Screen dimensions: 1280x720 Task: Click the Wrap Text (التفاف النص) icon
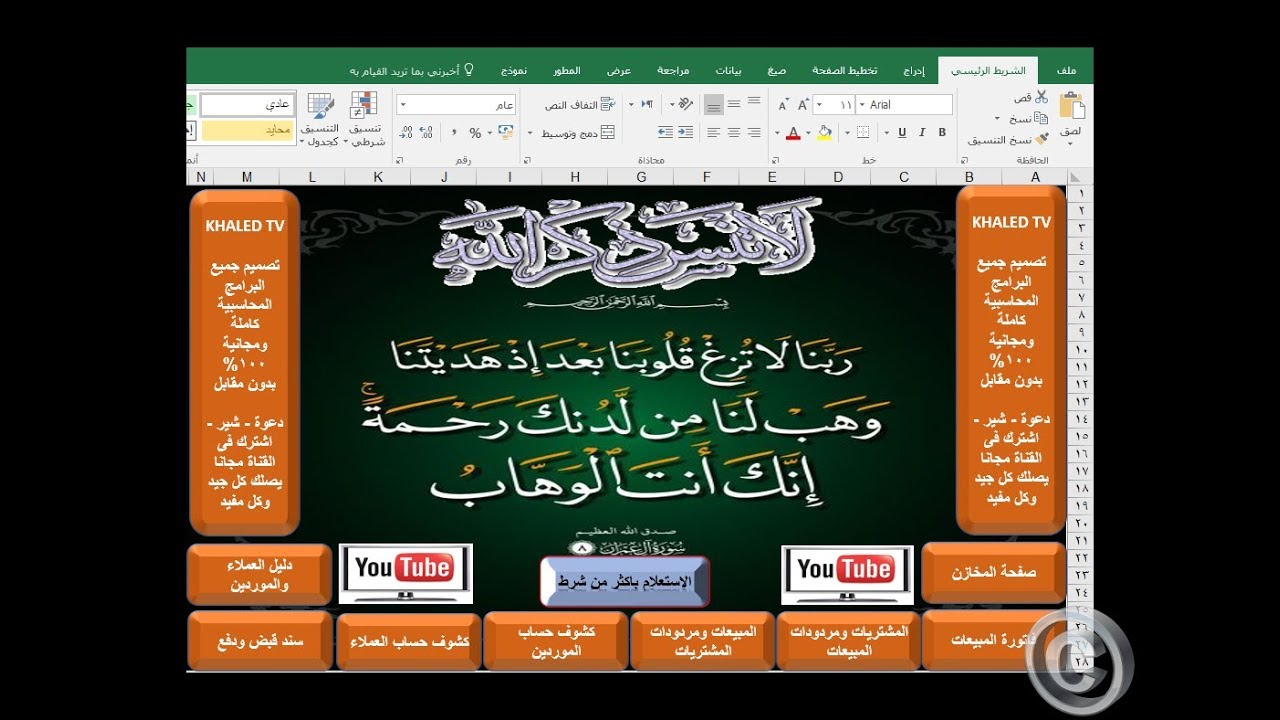(x=608, y=104)
